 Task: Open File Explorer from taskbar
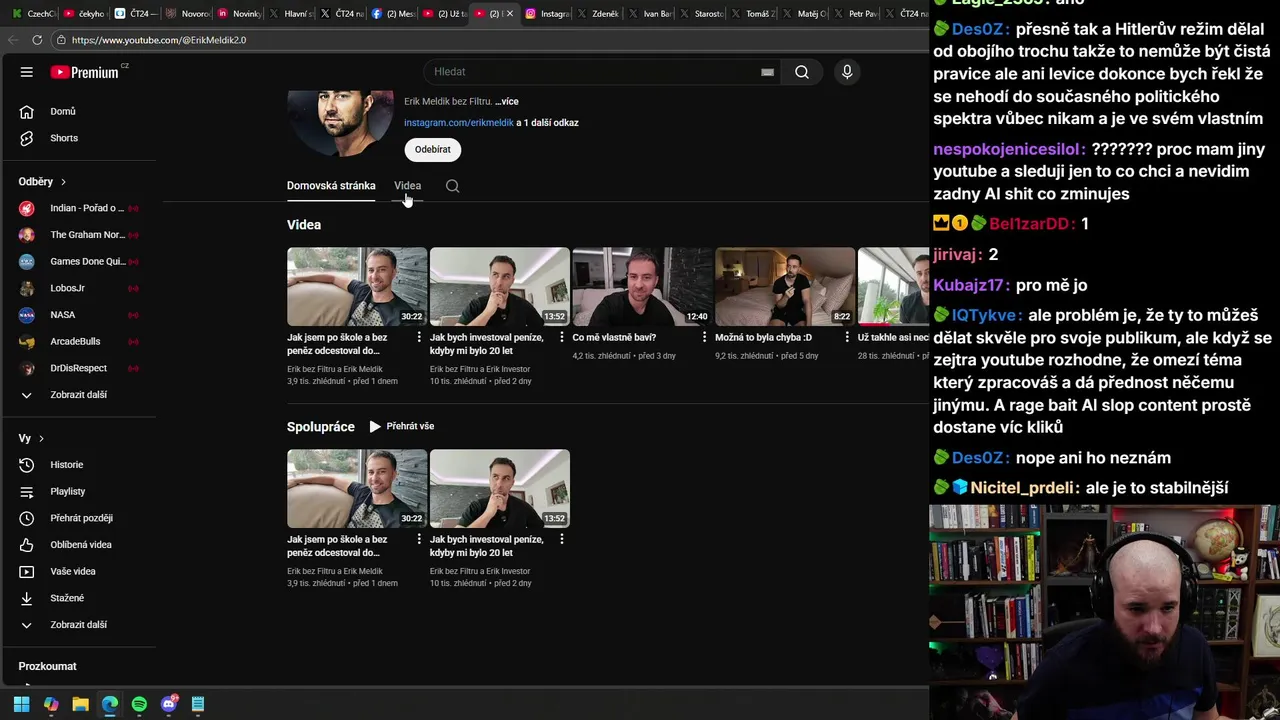tap(81, 704)
